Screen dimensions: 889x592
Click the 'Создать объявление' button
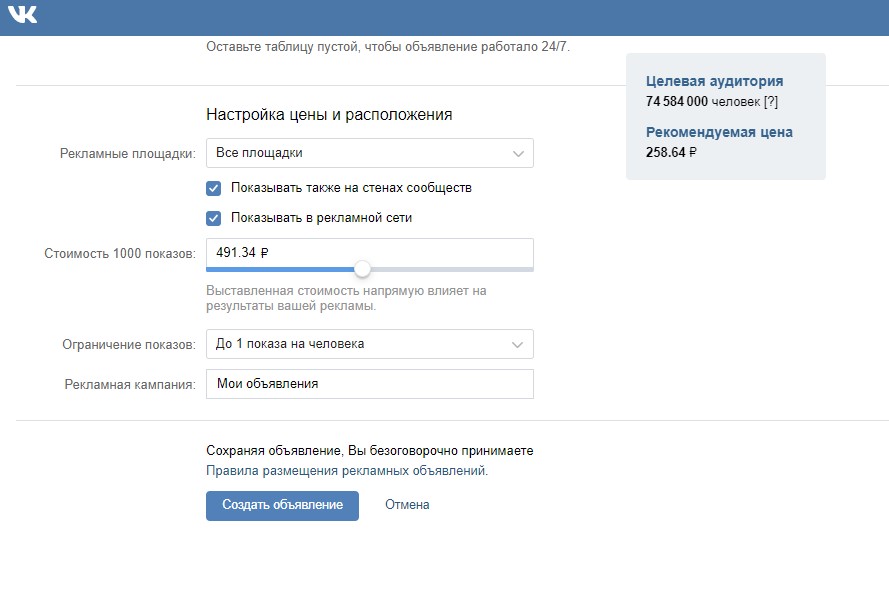(x=282, y=505)
